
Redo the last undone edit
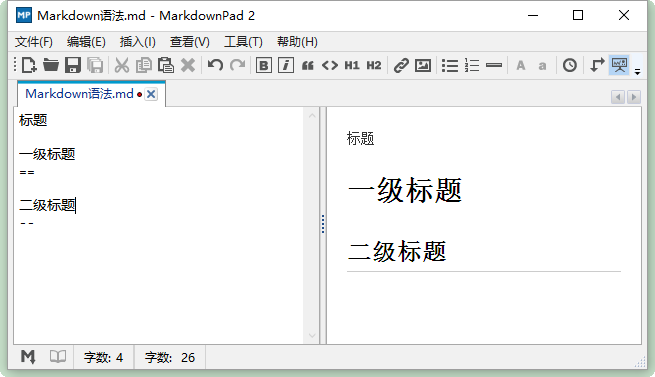tap(238, 65)
